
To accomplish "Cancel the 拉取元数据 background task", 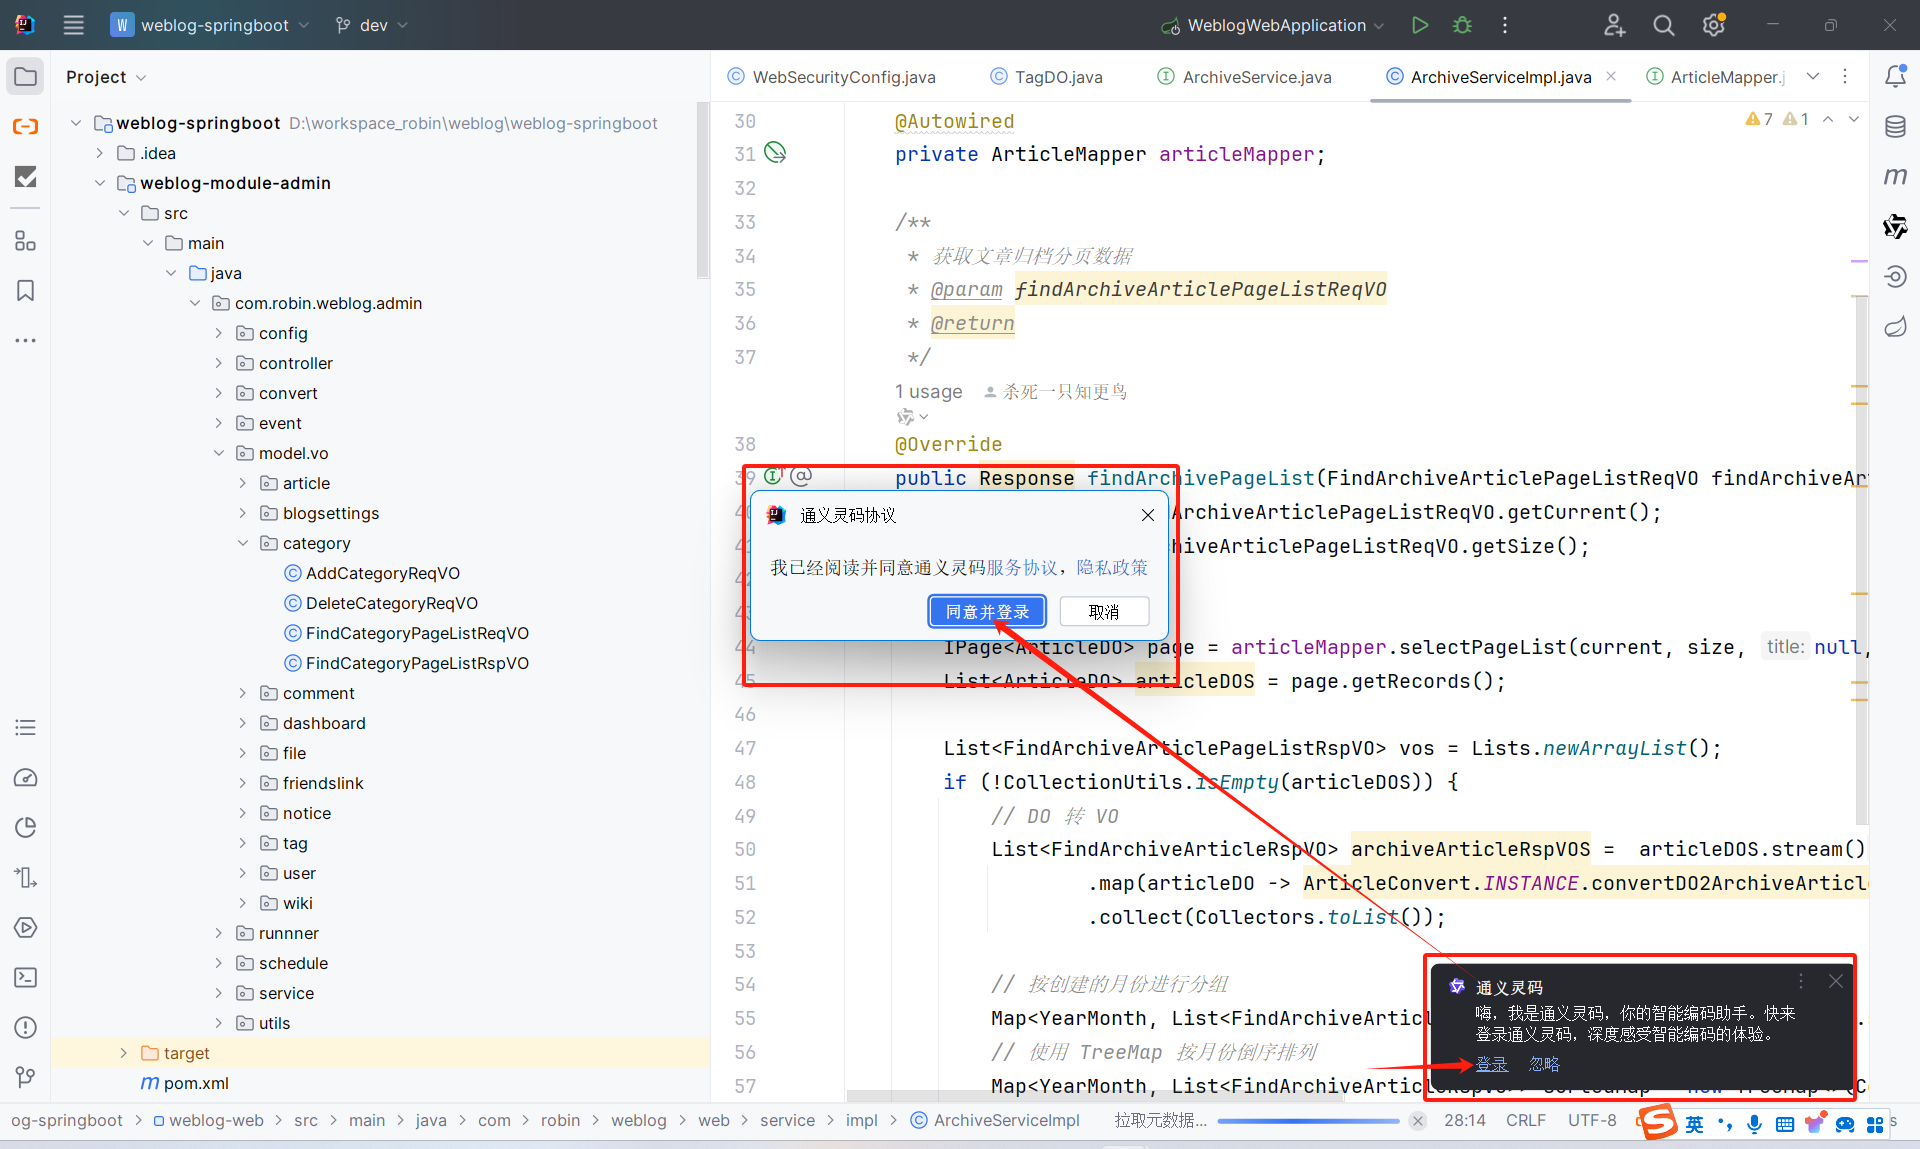I will click(x=1417, y=1121).
